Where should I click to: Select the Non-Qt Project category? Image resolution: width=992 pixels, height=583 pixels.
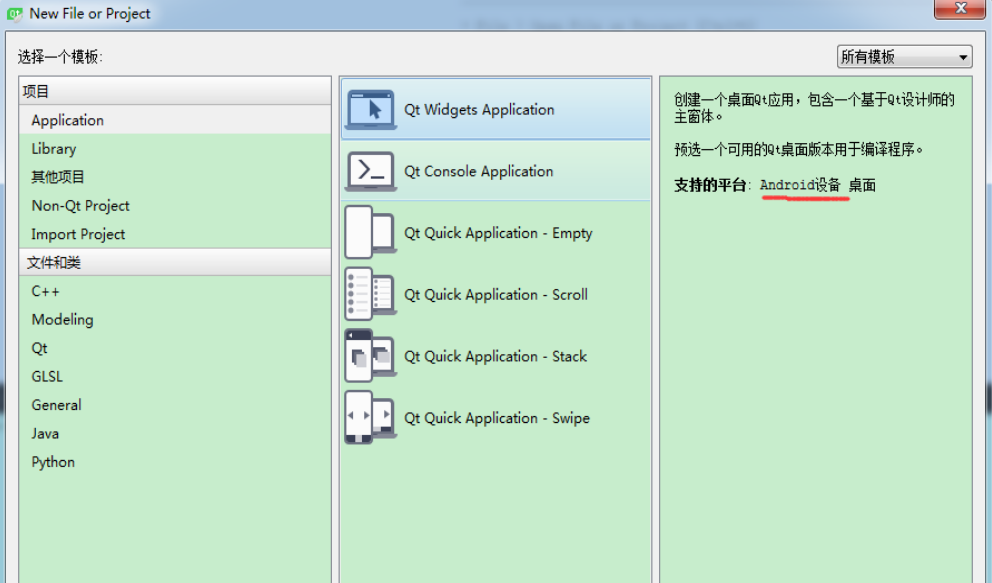175,206
